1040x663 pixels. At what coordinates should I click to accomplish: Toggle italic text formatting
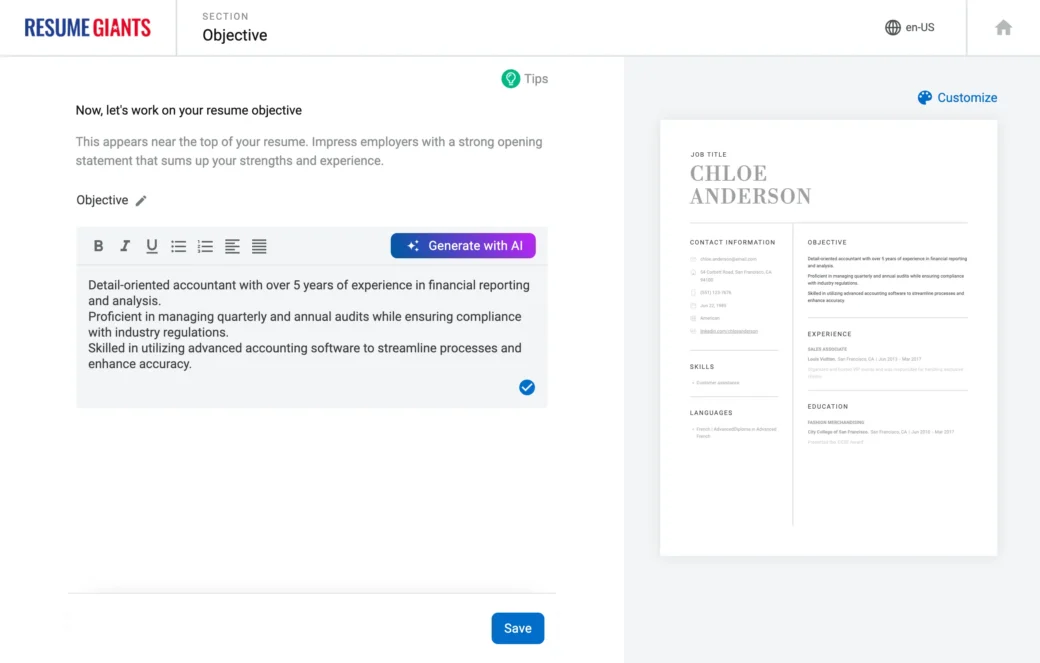pos(125,246)
